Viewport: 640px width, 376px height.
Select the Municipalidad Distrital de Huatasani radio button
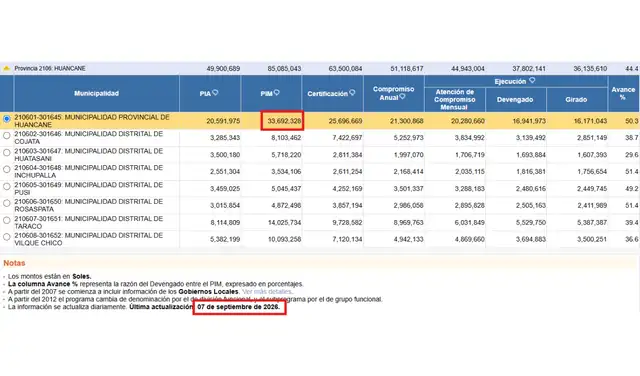coord(7,153)
